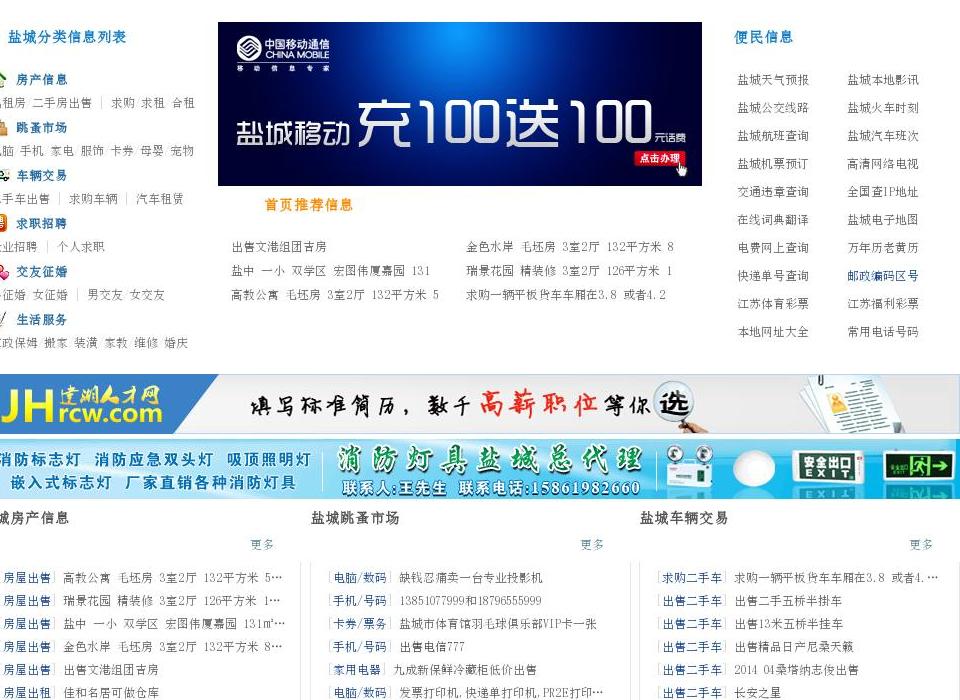
Task: Open listing 缺钱忍痛卖一台专业投影机
Action: [x=471, y=578]
